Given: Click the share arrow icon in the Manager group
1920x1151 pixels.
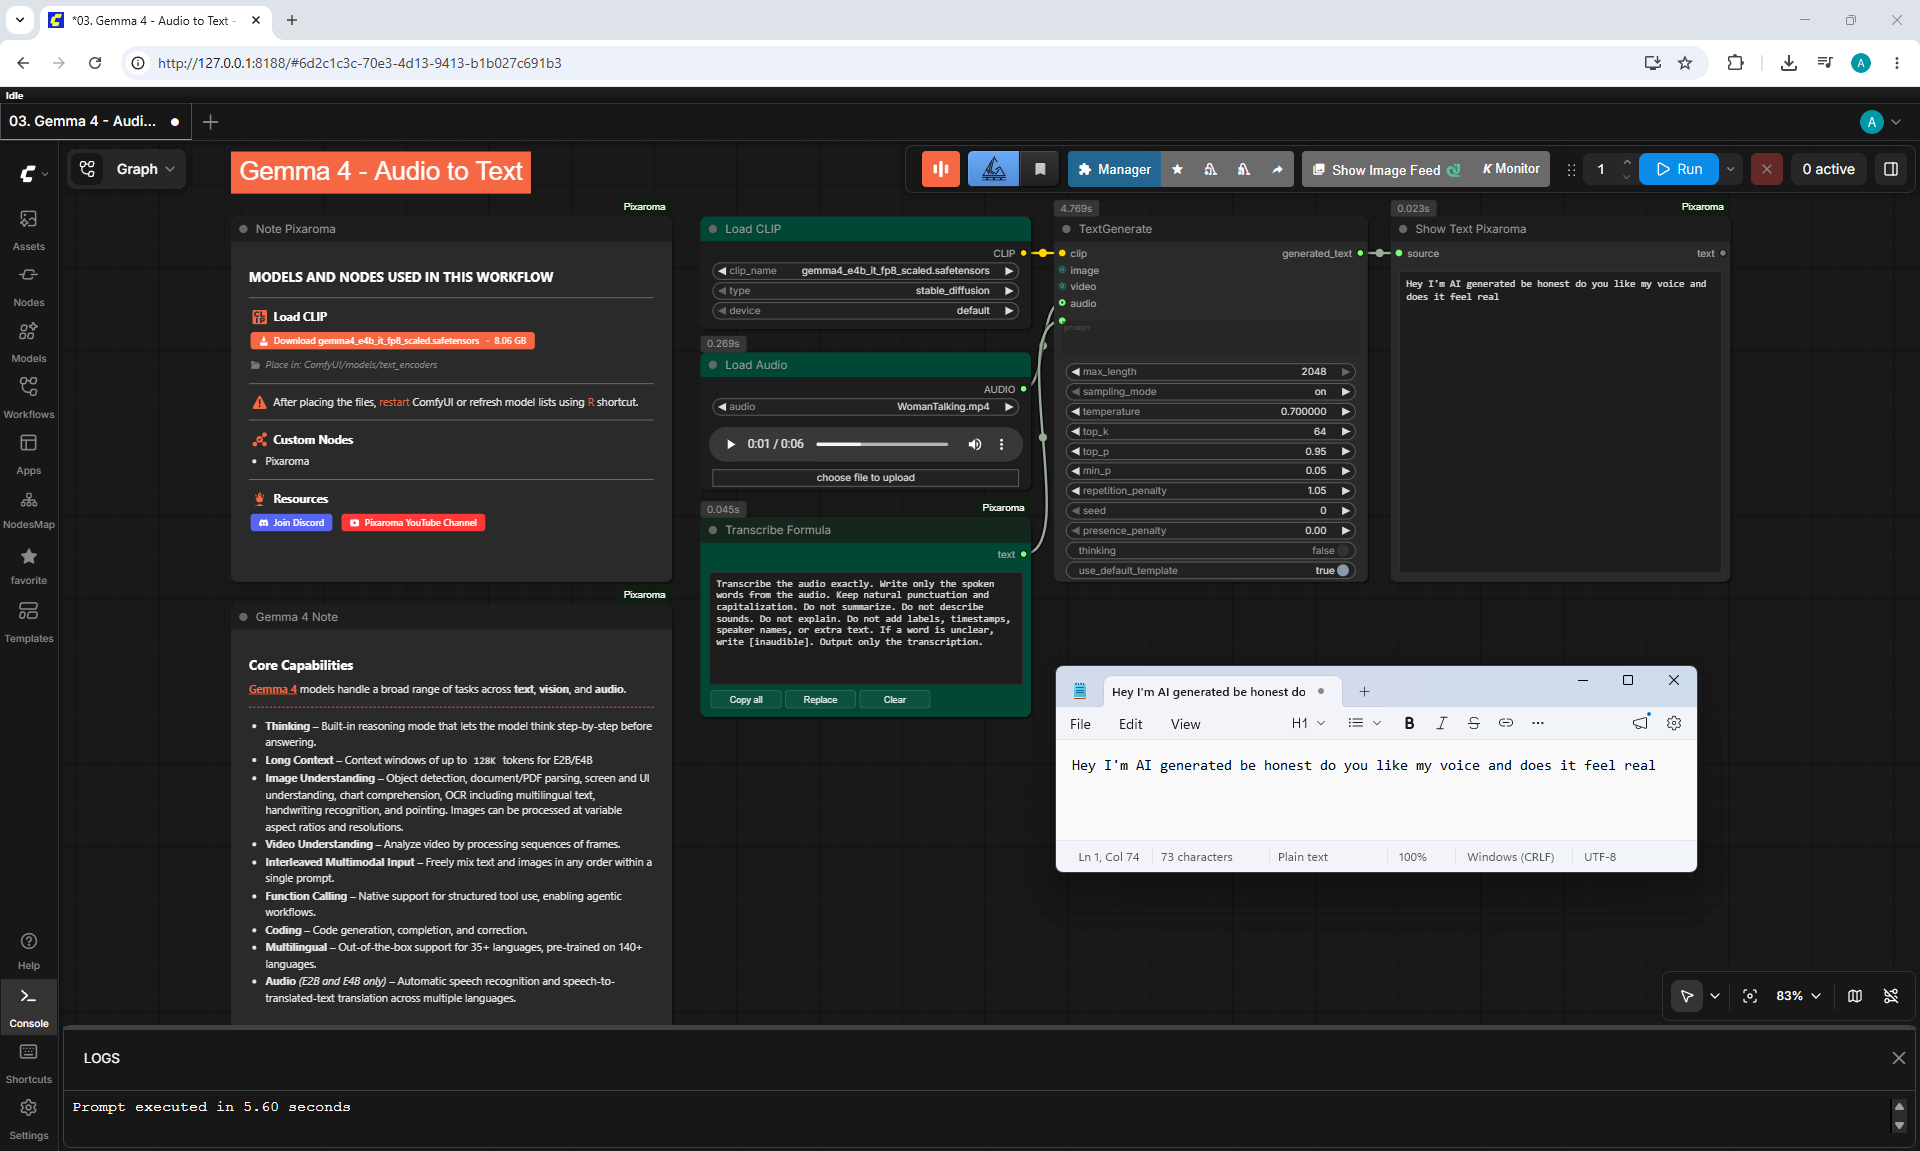Looking at the screenshot, I should coord(1277,169).
